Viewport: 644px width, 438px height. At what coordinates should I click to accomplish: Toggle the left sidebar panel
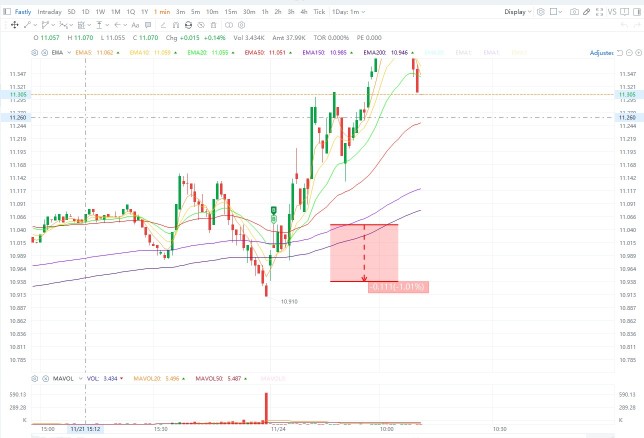click(x=7, y=12)
